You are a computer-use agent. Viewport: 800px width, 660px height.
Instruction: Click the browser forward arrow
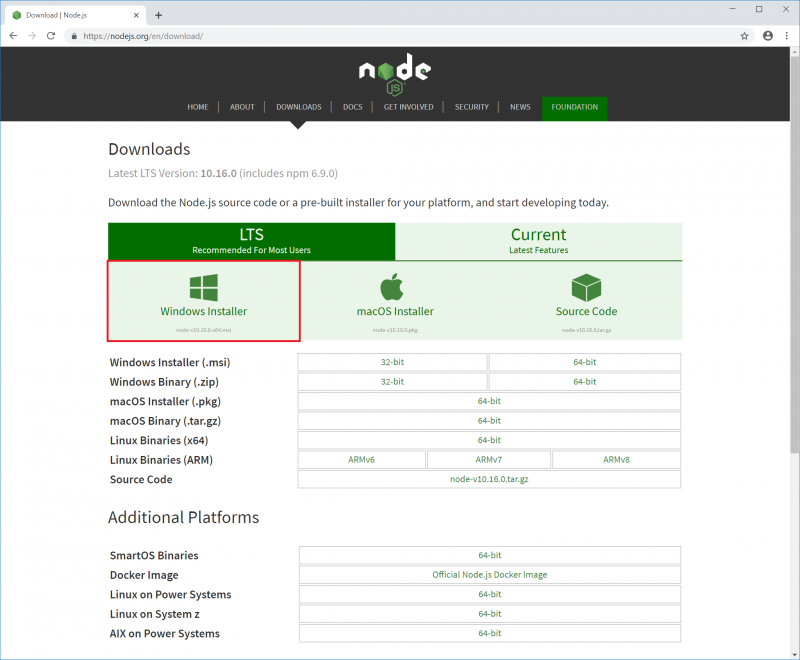pos(32,36)
